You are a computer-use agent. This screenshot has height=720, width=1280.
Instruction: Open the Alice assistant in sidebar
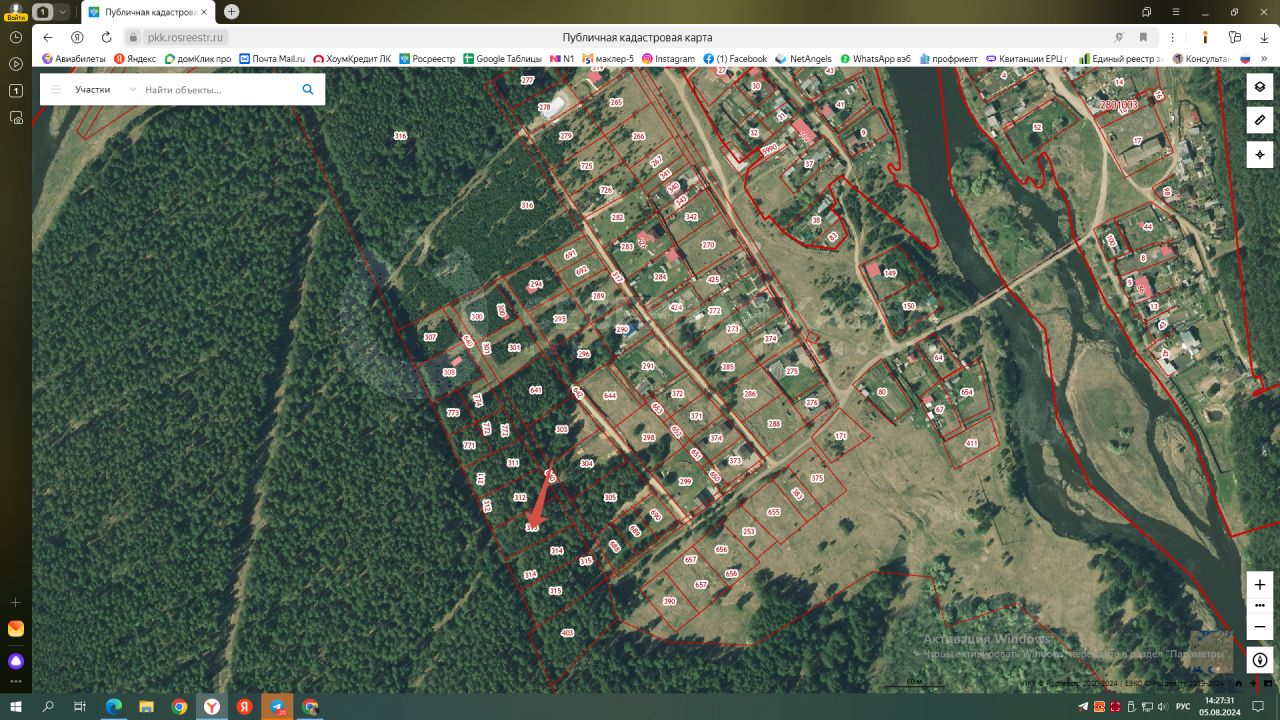coord(16,661)
